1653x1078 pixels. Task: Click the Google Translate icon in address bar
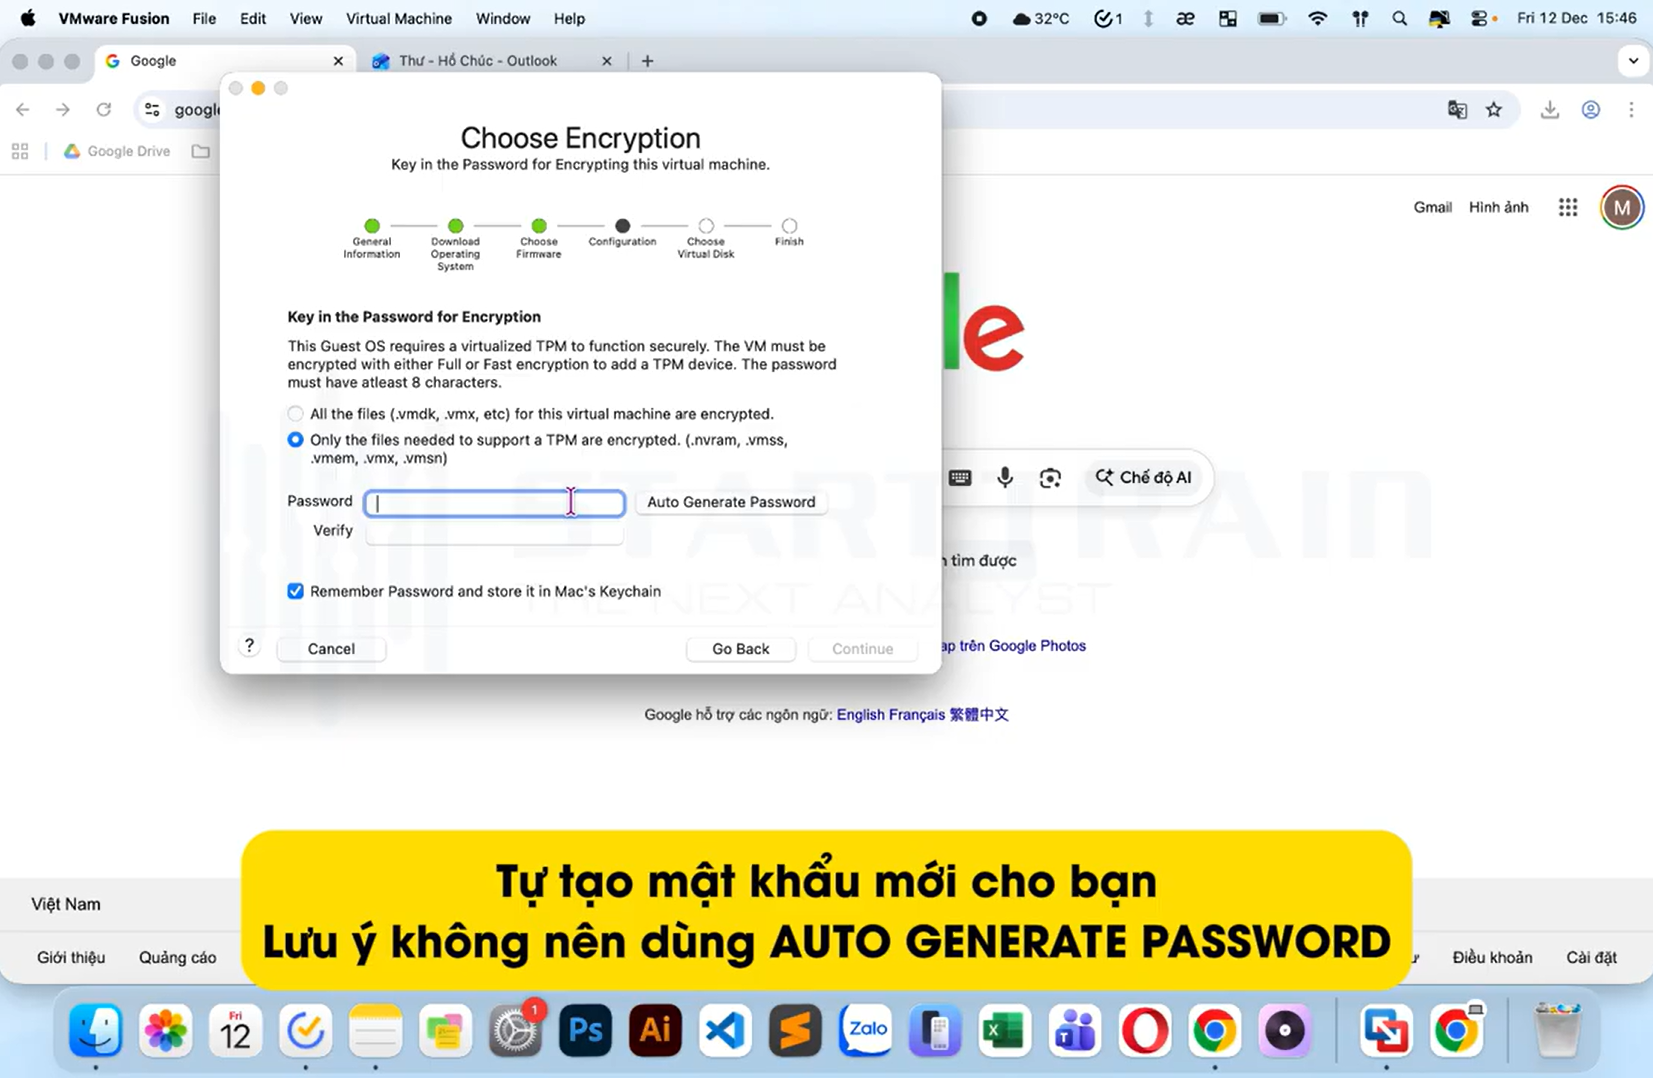[x=1457, y=110]
